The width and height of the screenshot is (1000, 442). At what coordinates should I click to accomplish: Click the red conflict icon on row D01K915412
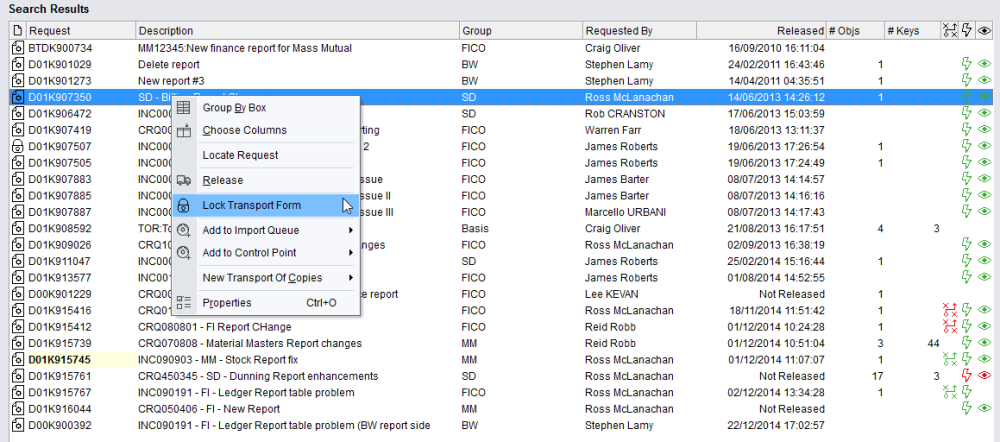click(x=950, y=327)
